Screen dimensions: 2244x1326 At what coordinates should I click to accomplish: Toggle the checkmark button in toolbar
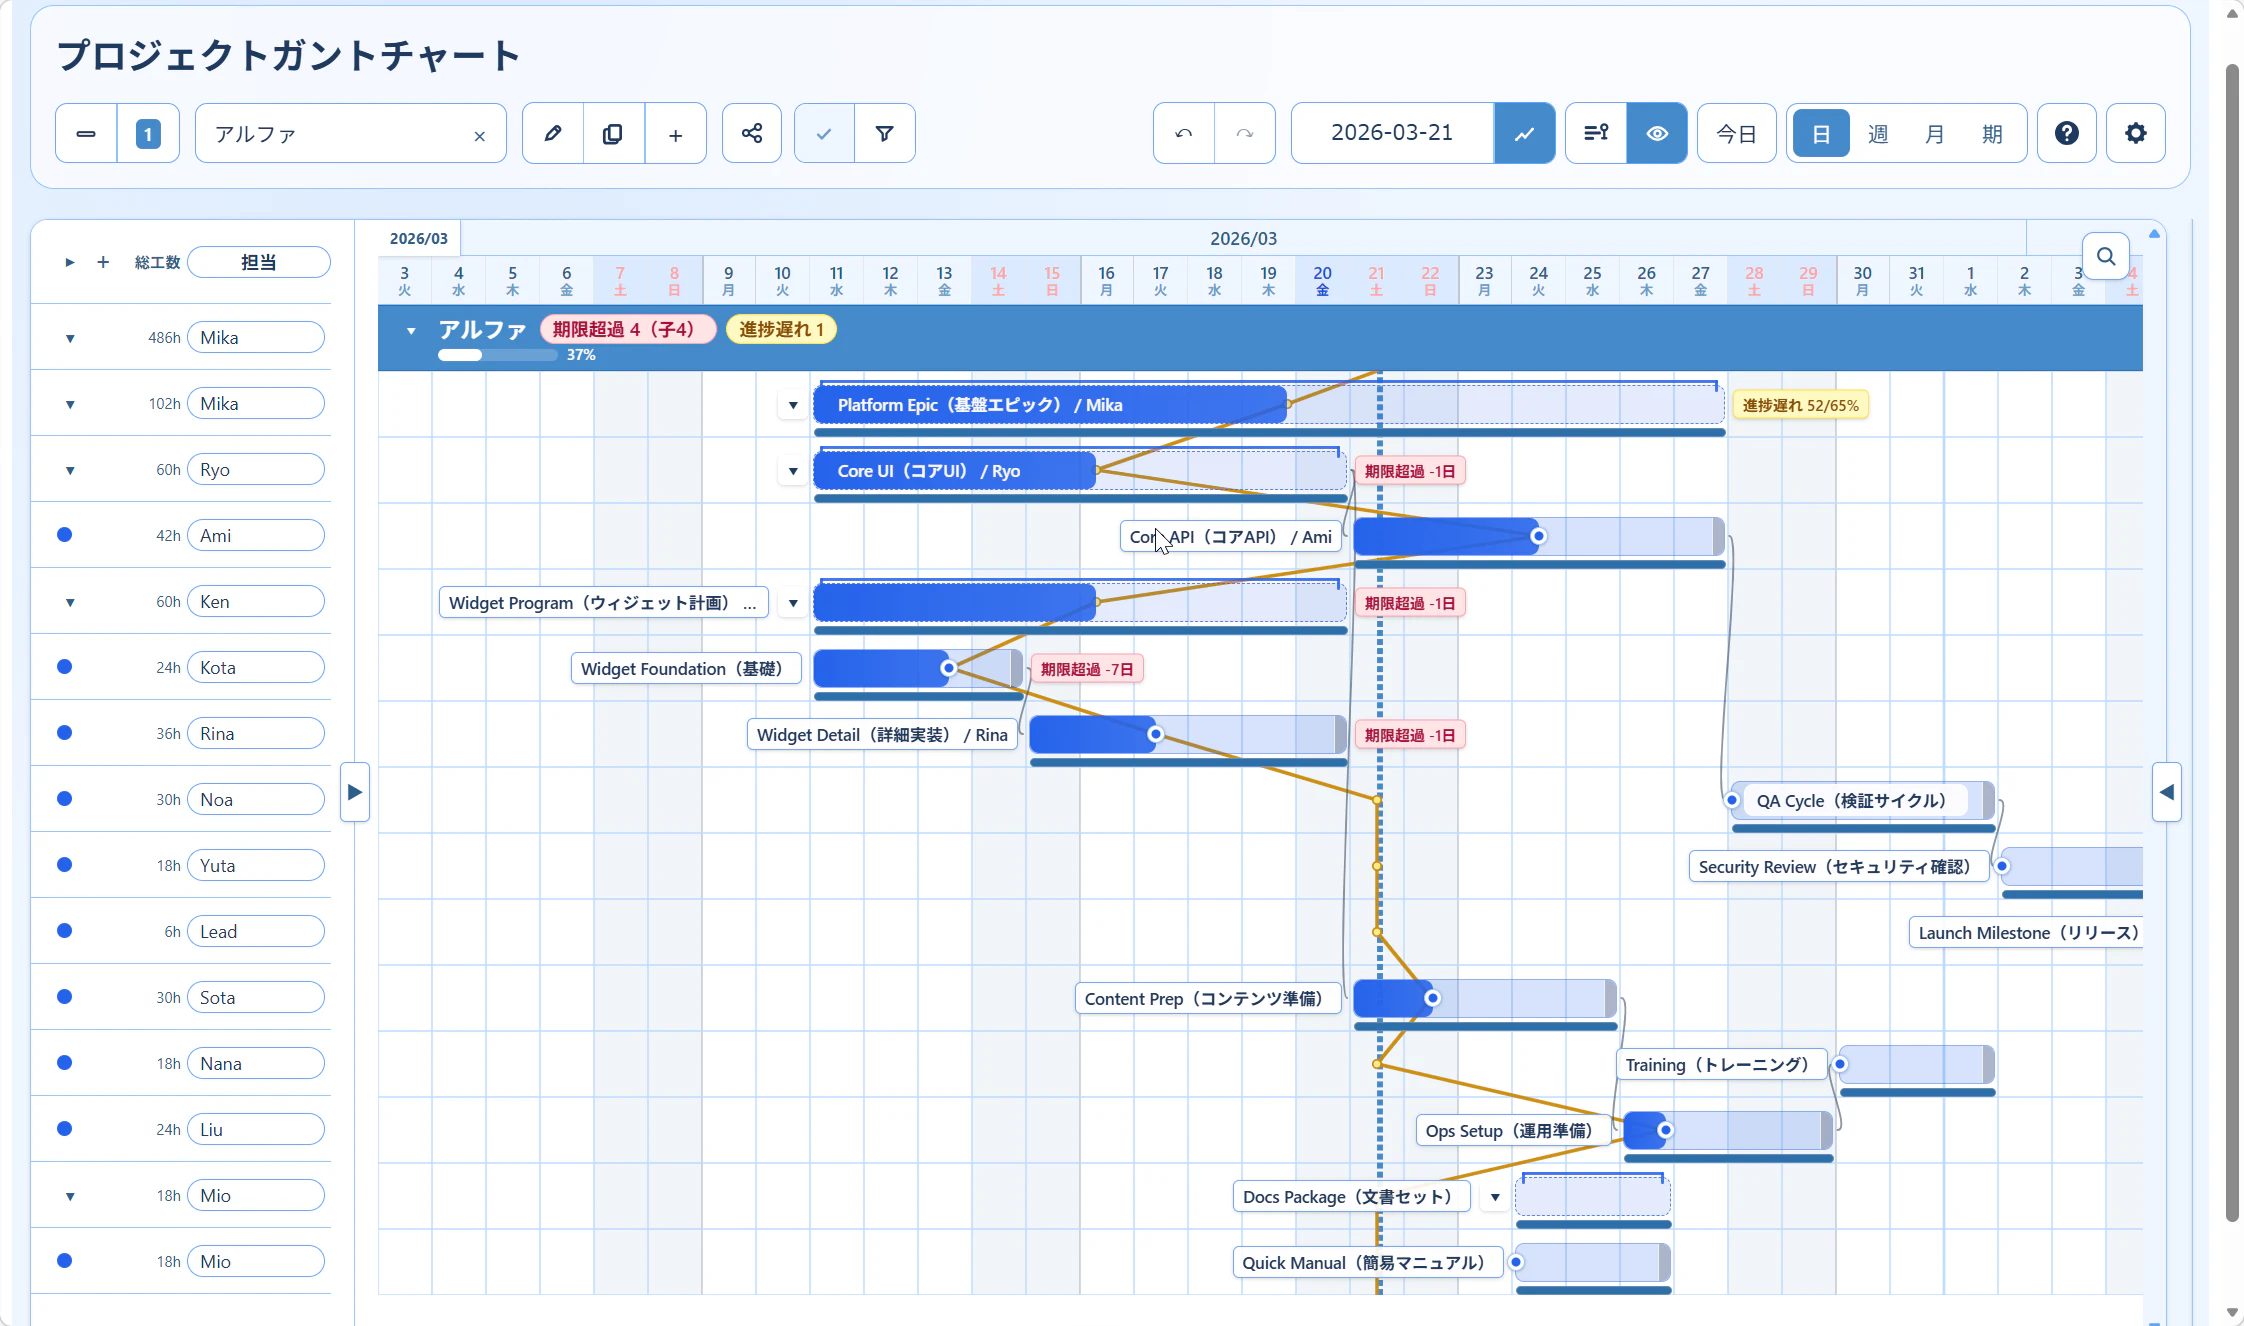[823, 133]
